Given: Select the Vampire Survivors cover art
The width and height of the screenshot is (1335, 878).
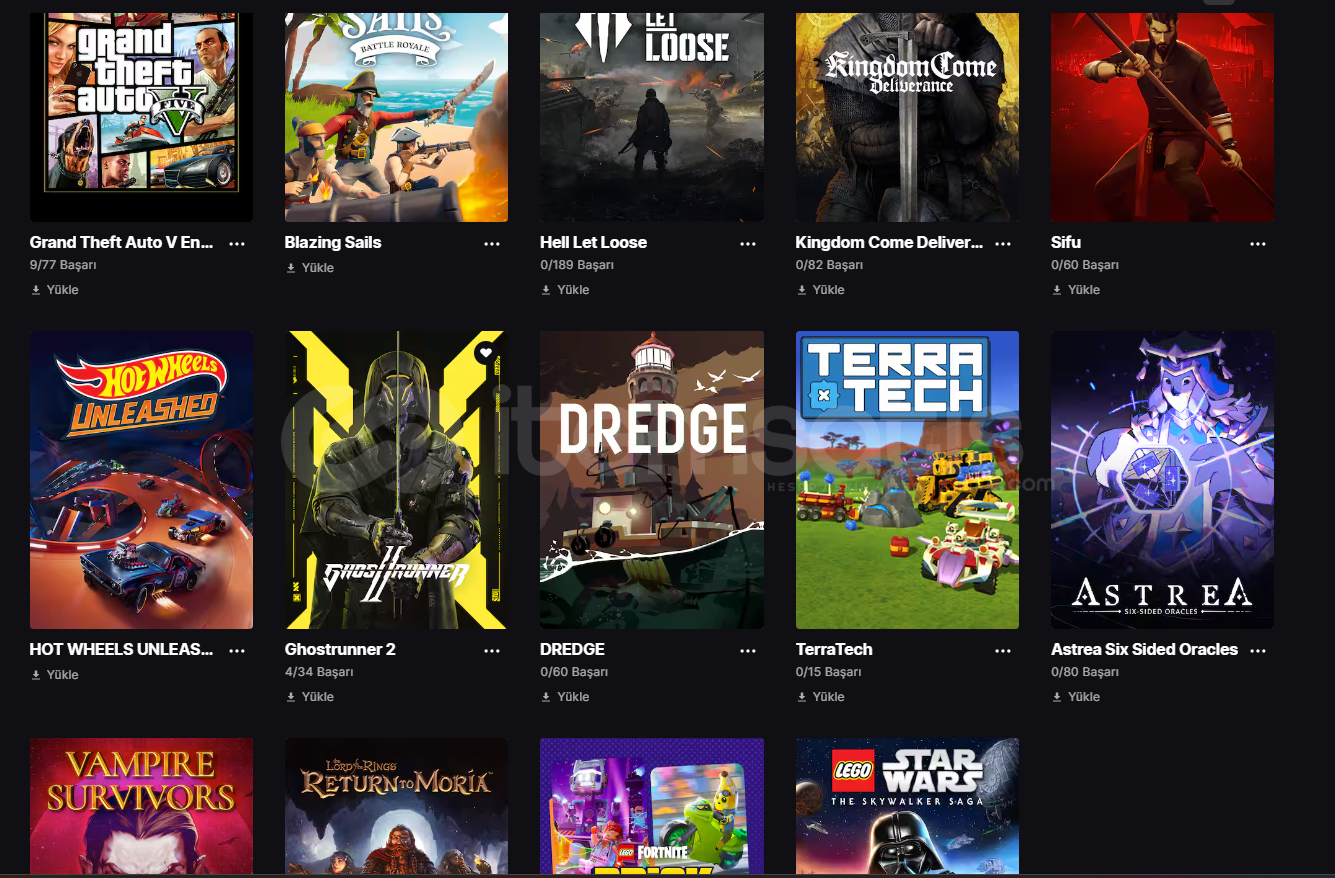Looking at the screenshot, I should click(141, 806).
